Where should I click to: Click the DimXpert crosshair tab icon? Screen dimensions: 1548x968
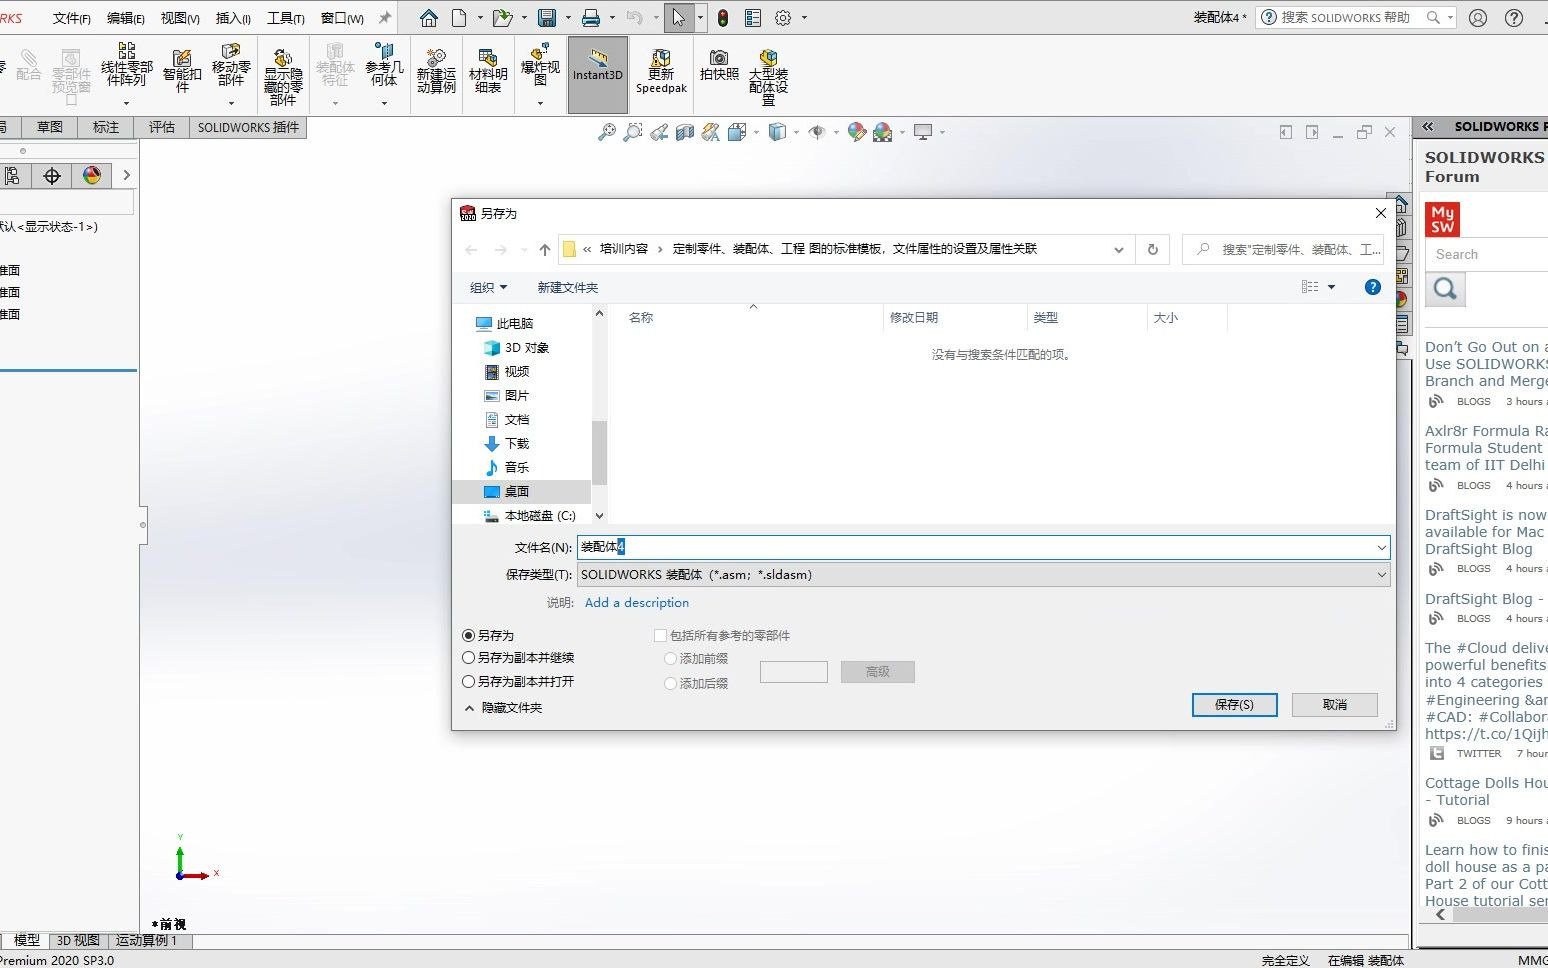click(52, 176)
